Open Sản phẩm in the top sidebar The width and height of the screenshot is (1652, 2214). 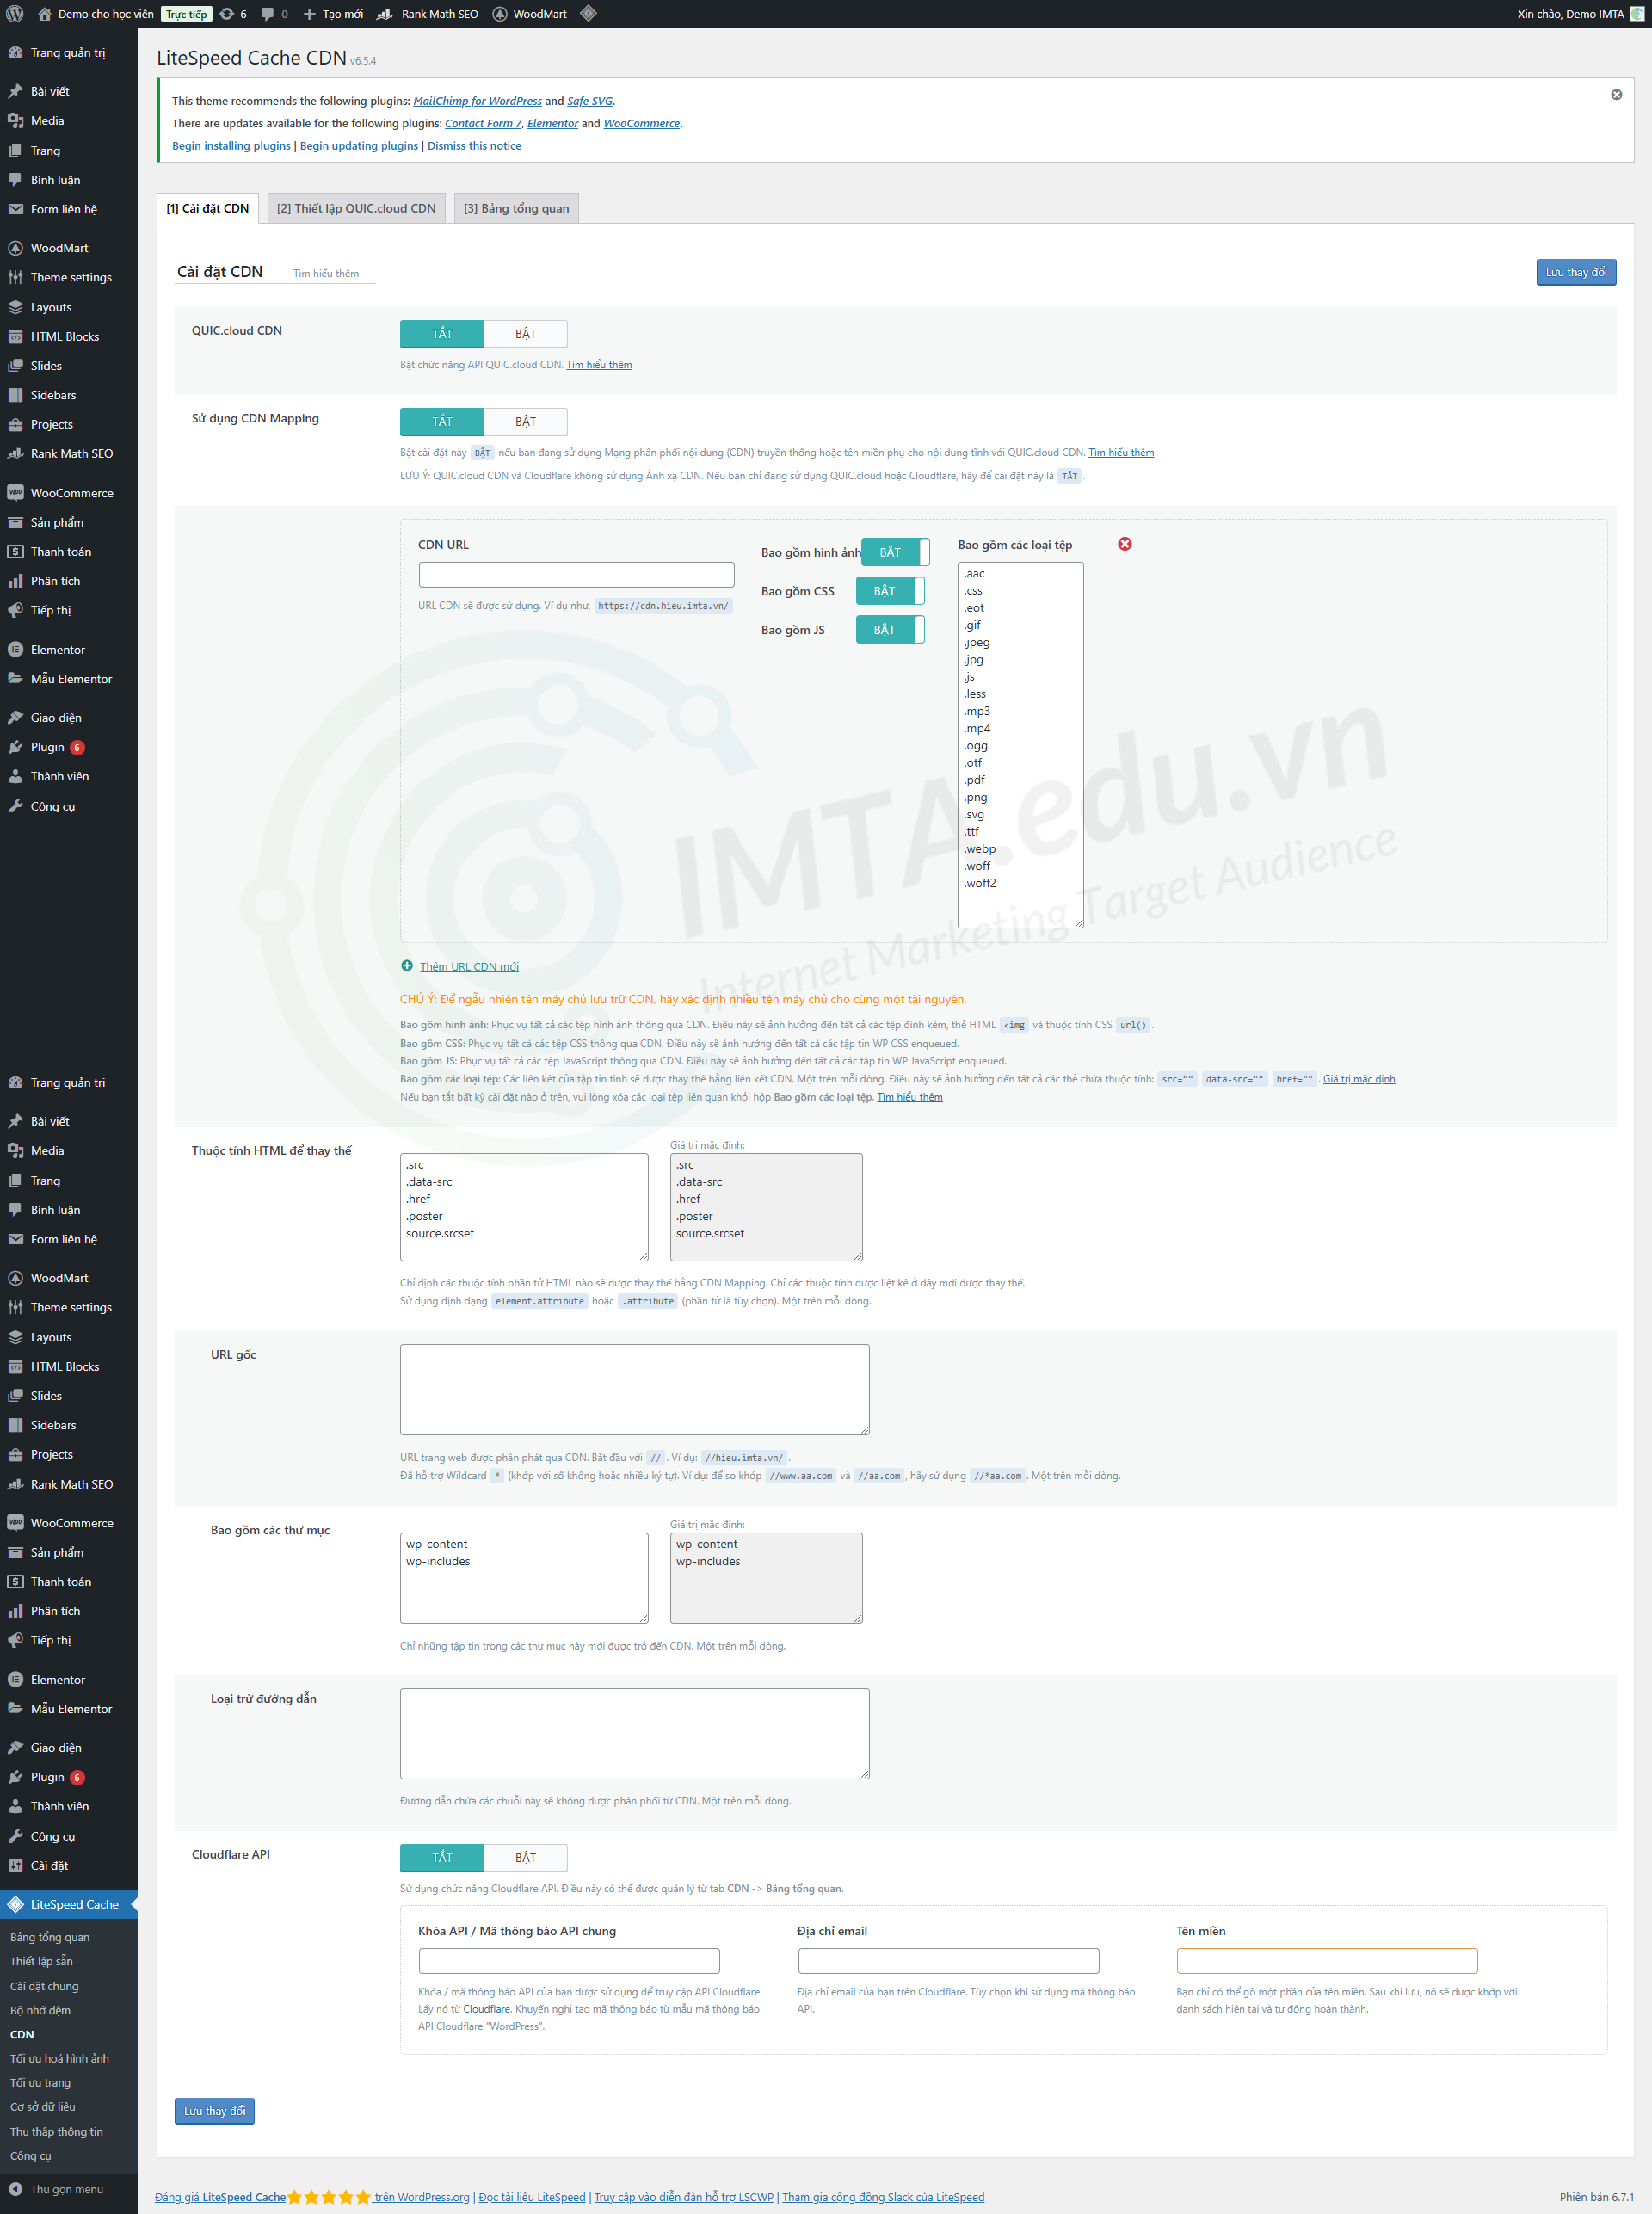pyautogui.click(x=57, y=522)
